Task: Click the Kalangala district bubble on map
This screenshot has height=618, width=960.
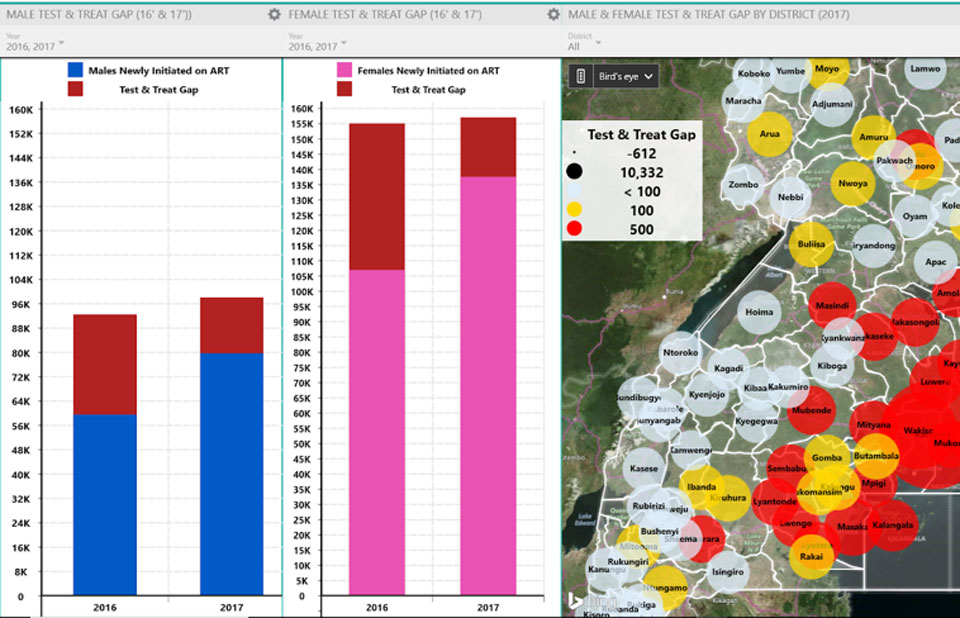Action: 893,525
